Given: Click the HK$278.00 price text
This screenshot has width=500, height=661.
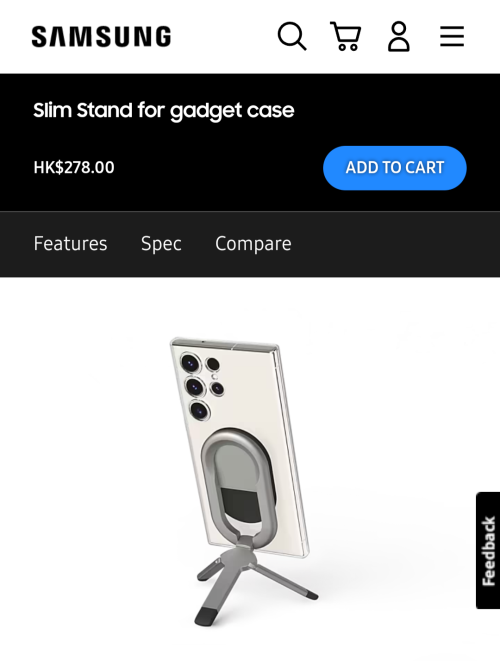Looking at the screenshot, I should coord(74,167).
